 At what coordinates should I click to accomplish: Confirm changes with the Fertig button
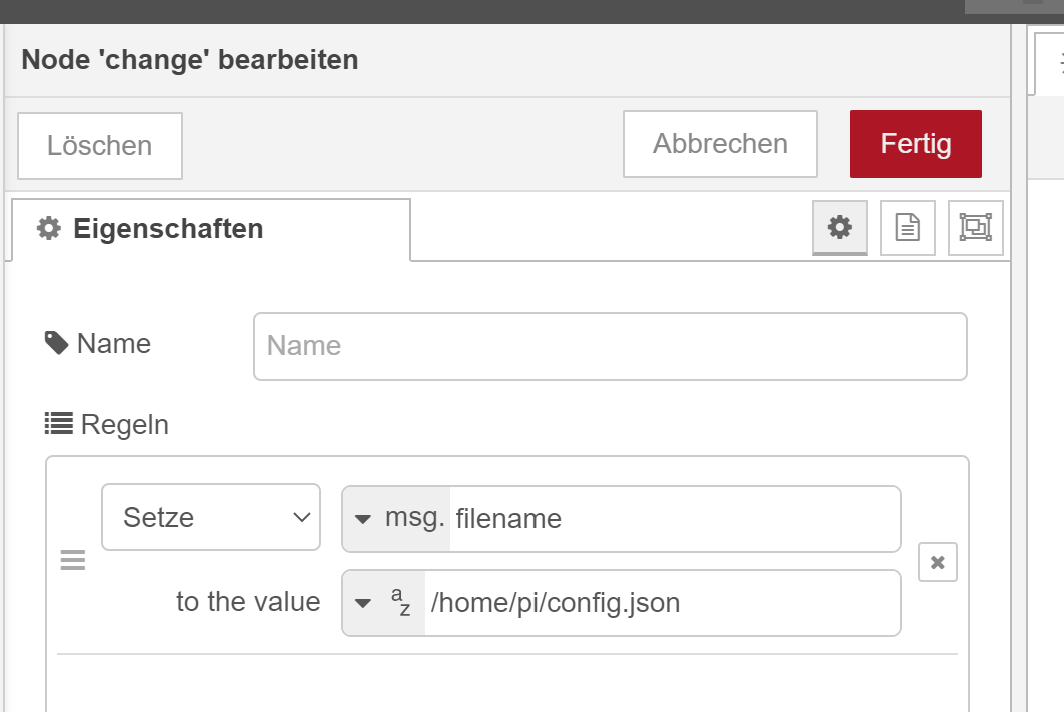[915, 144]
